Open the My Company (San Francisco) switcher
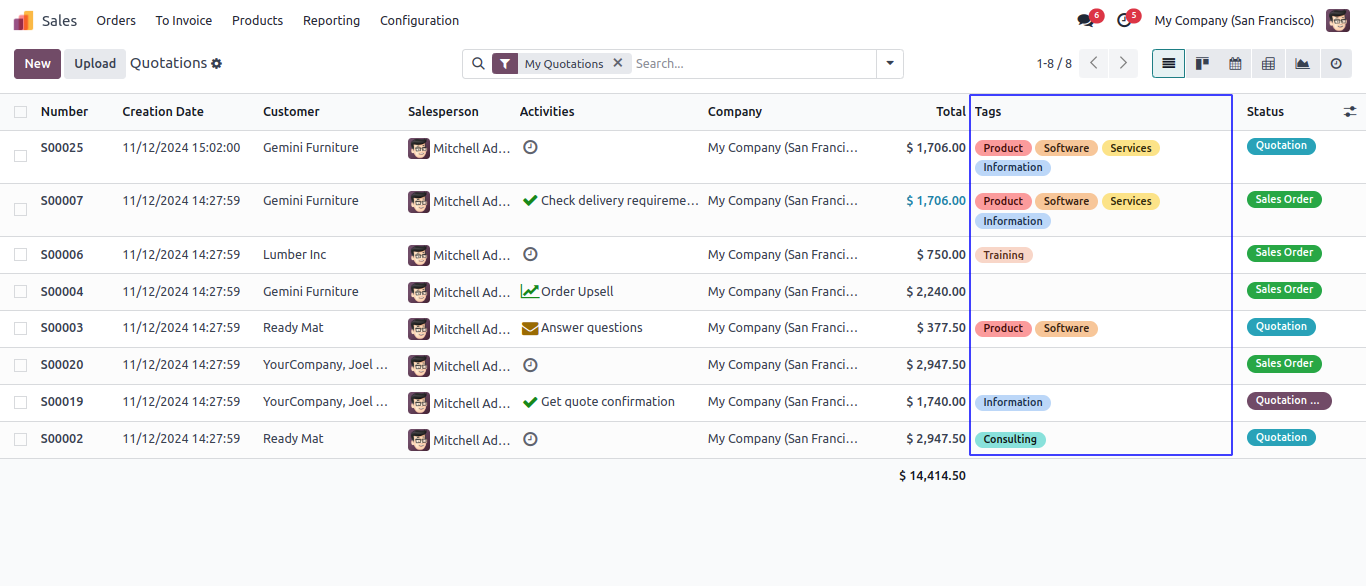Screen dimensions: 1366x586 point(1234,21)
